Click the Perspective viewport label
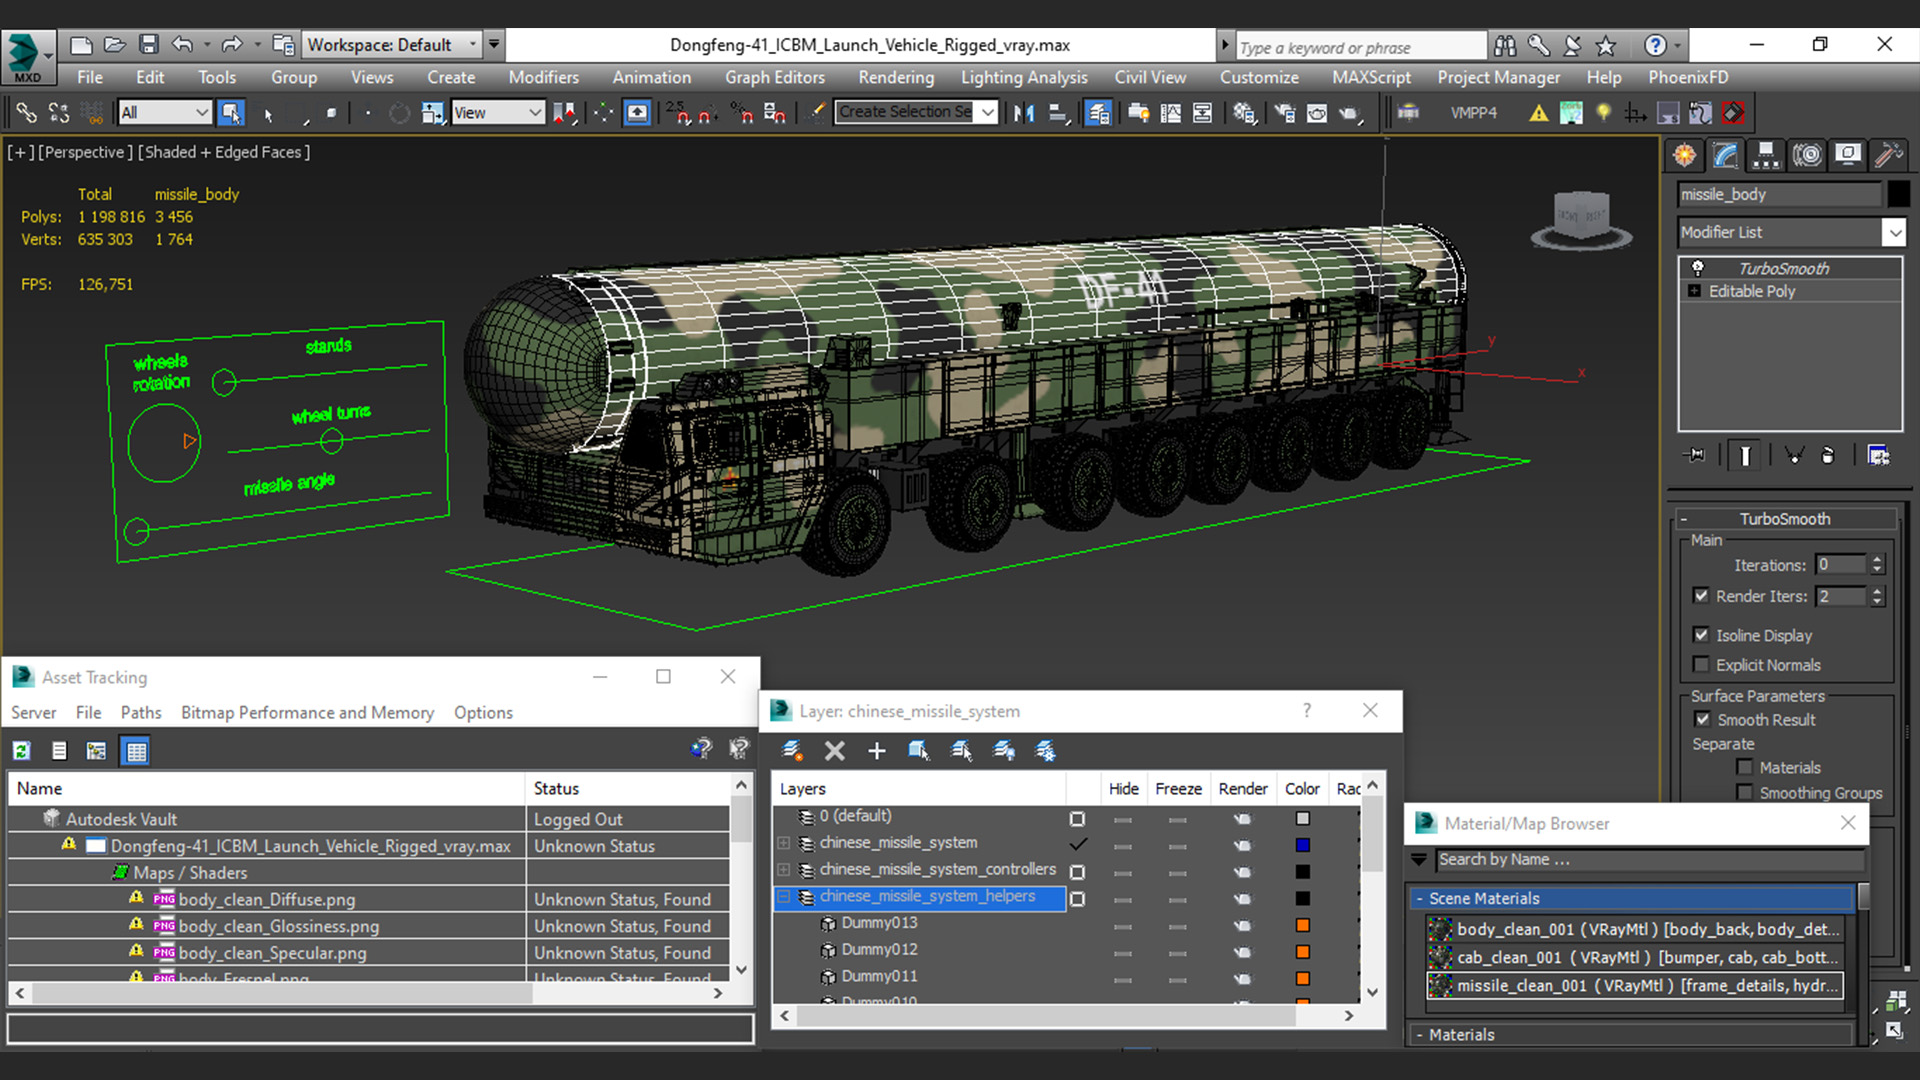The image size is (1920, 1080). pyautogui.click(x=85, y=152)
